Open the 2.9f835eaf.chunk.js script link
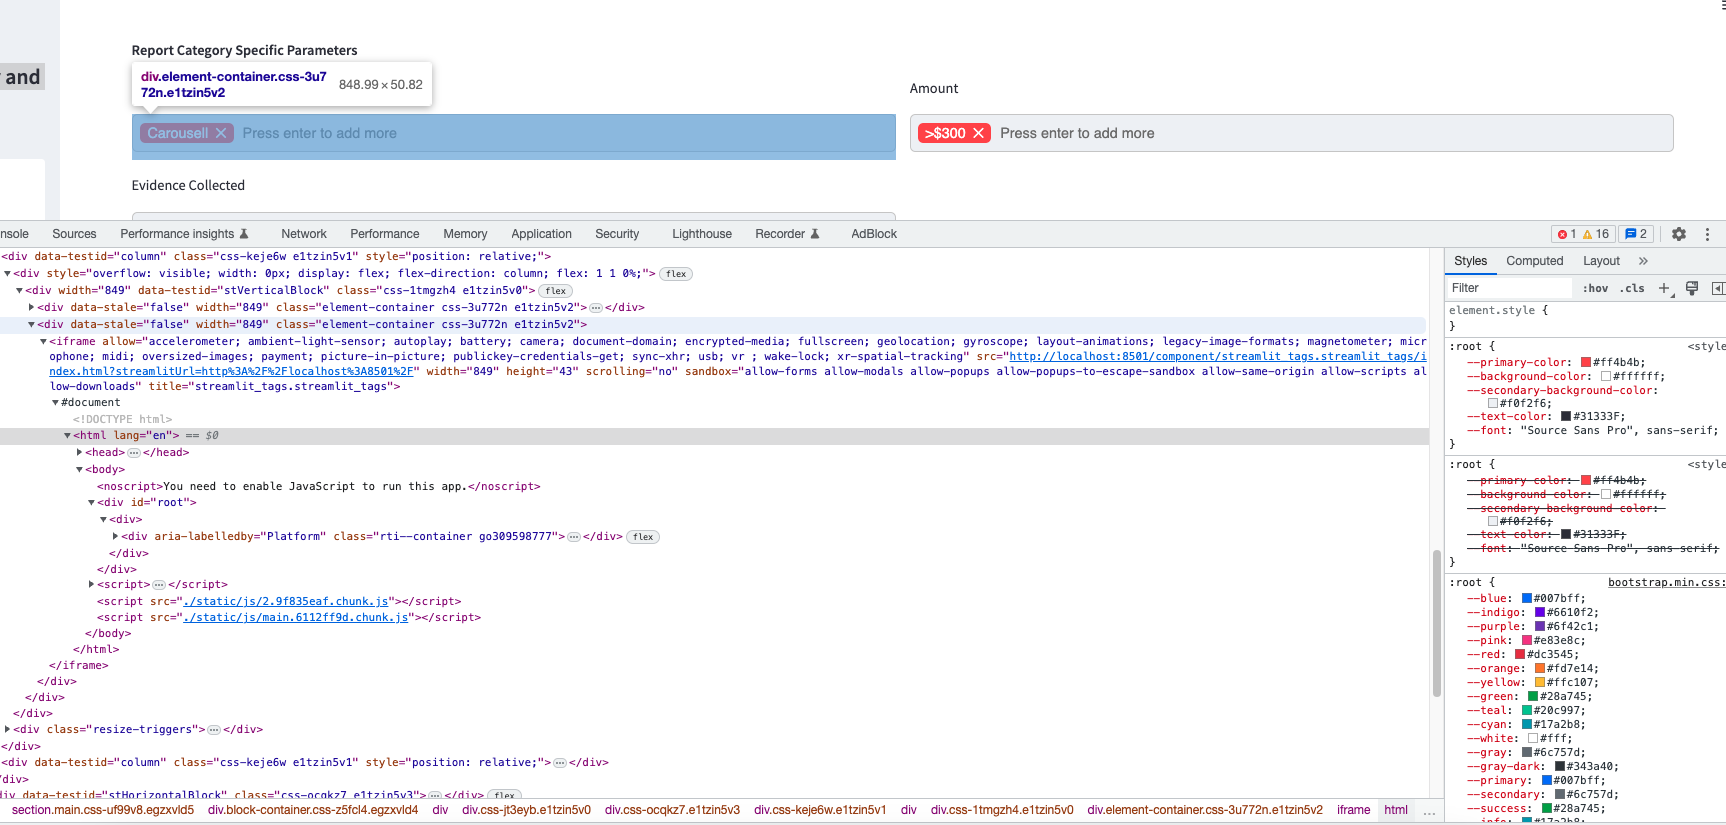This screenshot has width=1726, height=825. pyautogui.click(x=286, y=602)
